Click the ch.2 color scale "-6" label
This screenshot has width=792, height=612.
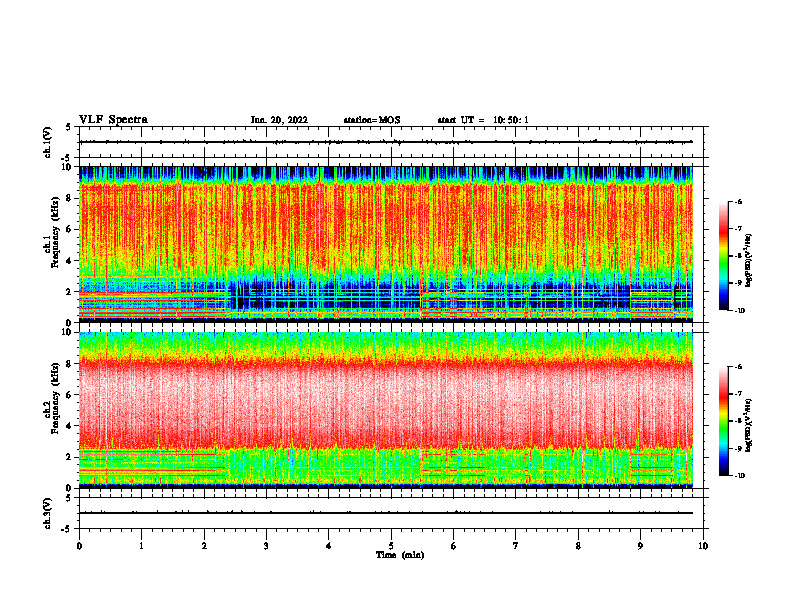739,367
